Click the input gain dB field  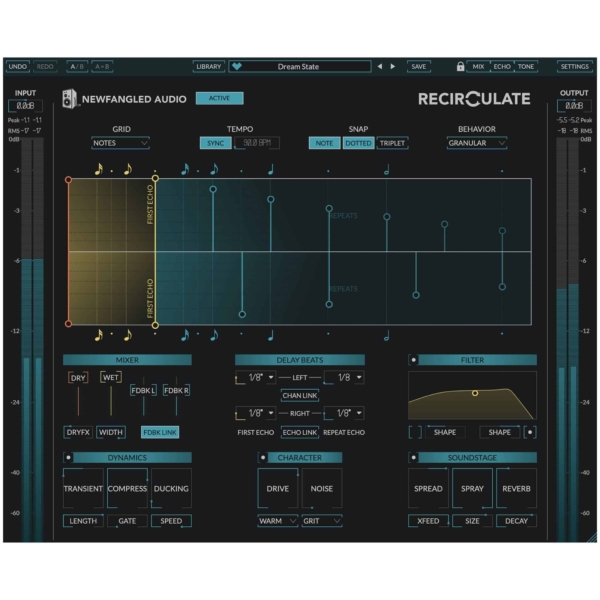[25, 106]
